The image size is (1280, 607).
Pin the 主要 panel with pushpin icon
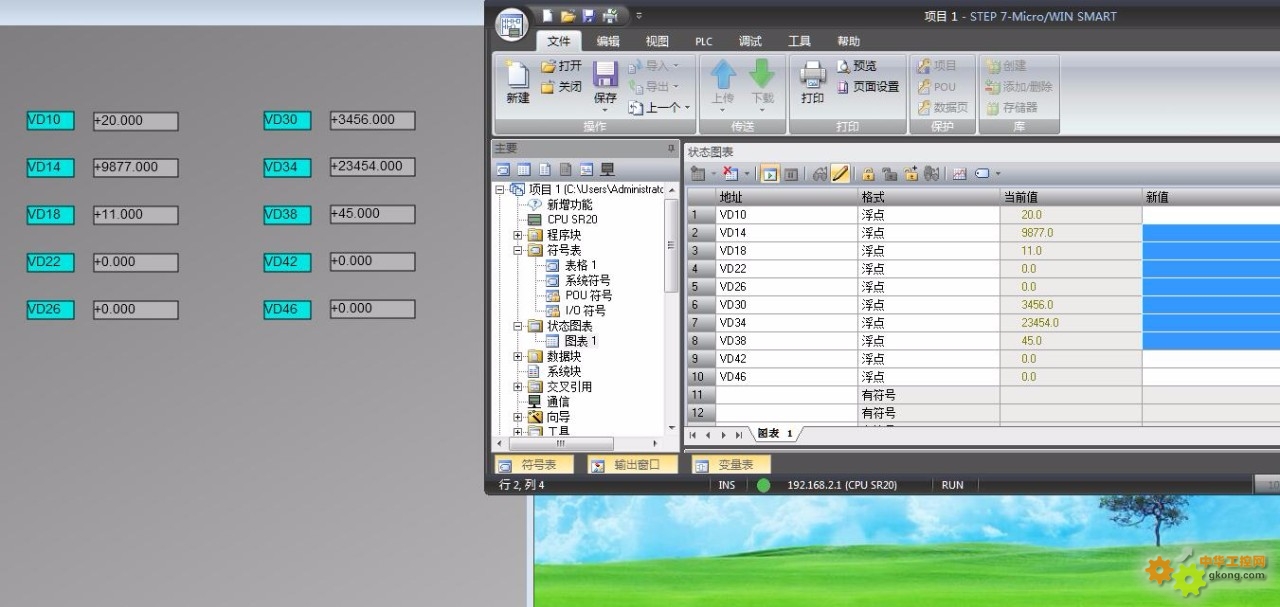671,148
